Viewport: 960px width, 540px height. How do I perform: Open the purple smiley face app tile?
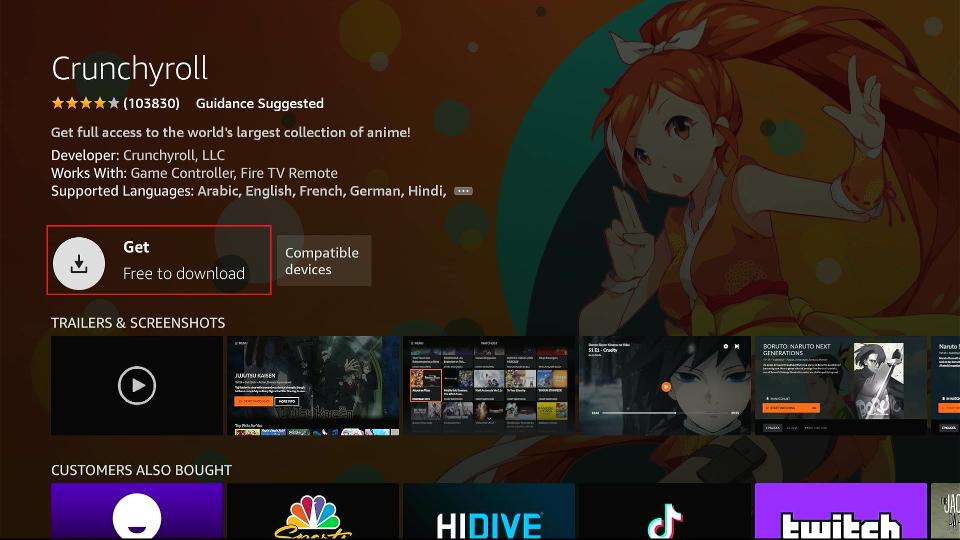tap(137, 511)
